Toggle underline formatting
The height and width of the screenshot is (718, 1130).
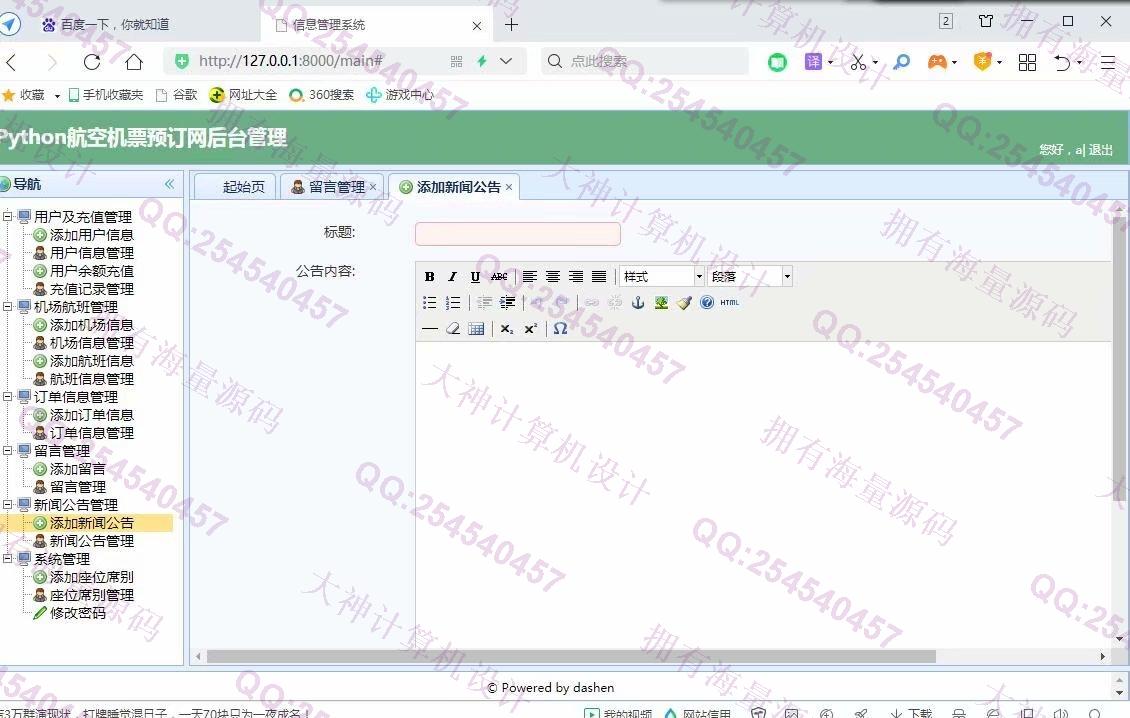pyautogui.click(x=476, y=277)
